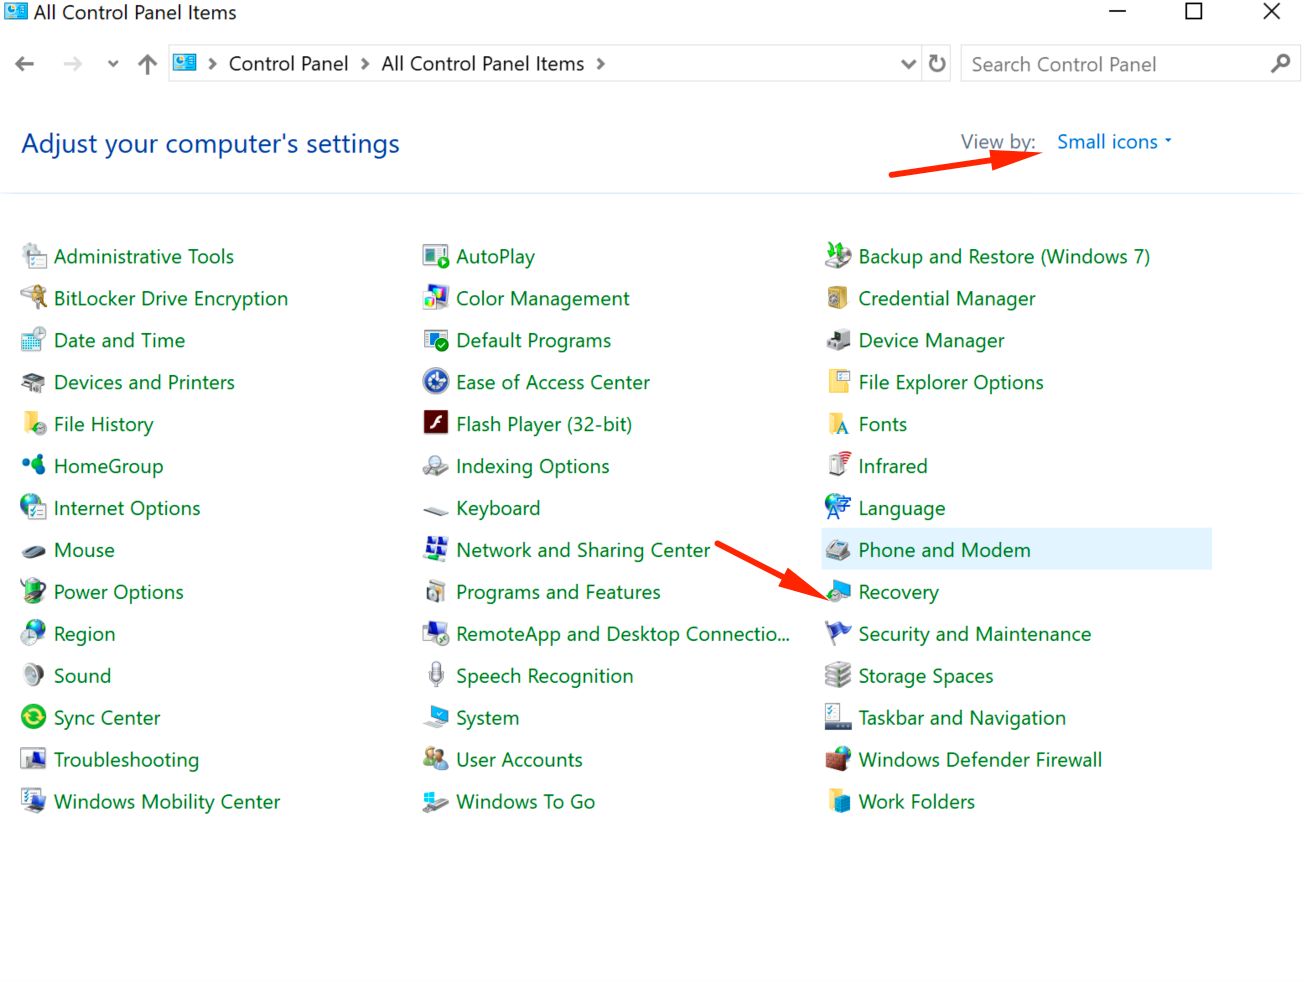The image size is (1304, 982).
Task: Select the Sound speaker icon
Action: point(34,676)
